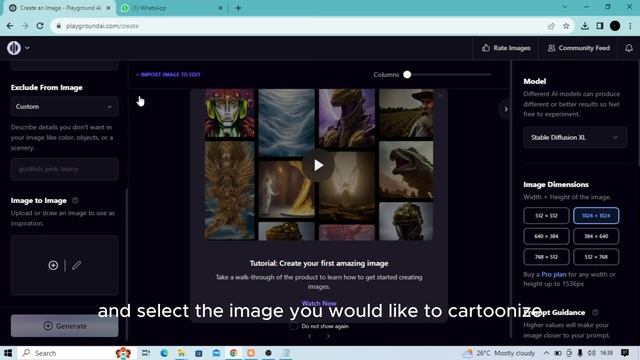Expand the logo menu chevron
This screenshot has width=640, height=360.
point(27,48)
